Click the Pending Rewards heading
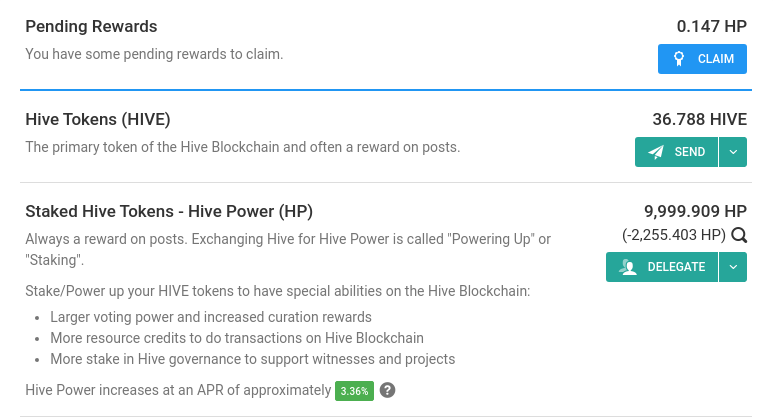This screenshot has width=773, height=417. coord(91,26)
